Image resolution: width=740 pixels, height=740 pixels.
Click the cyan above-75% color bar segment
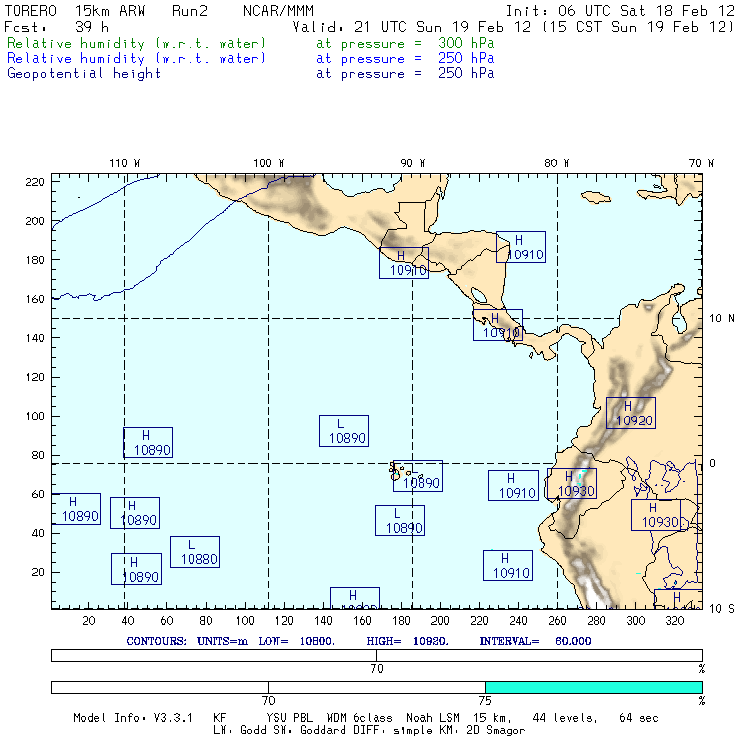pos(594,687)
